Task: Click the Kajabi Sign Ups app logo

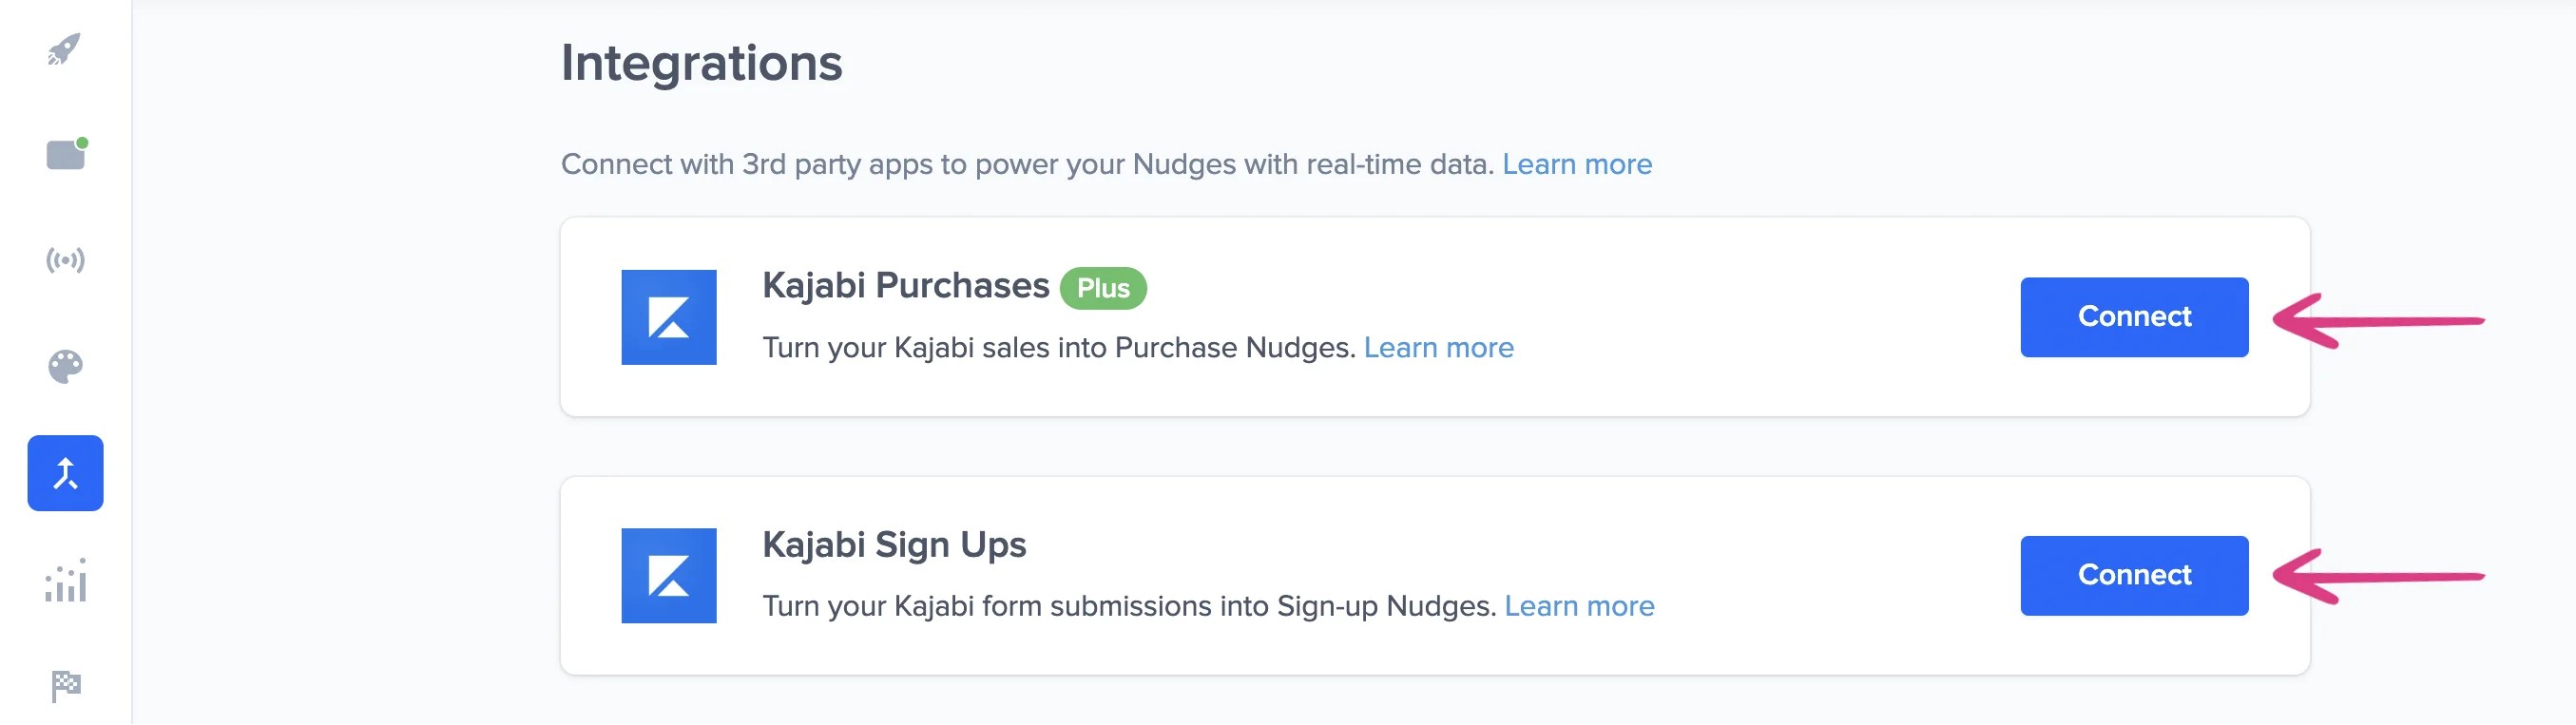Action: [670, 575]
